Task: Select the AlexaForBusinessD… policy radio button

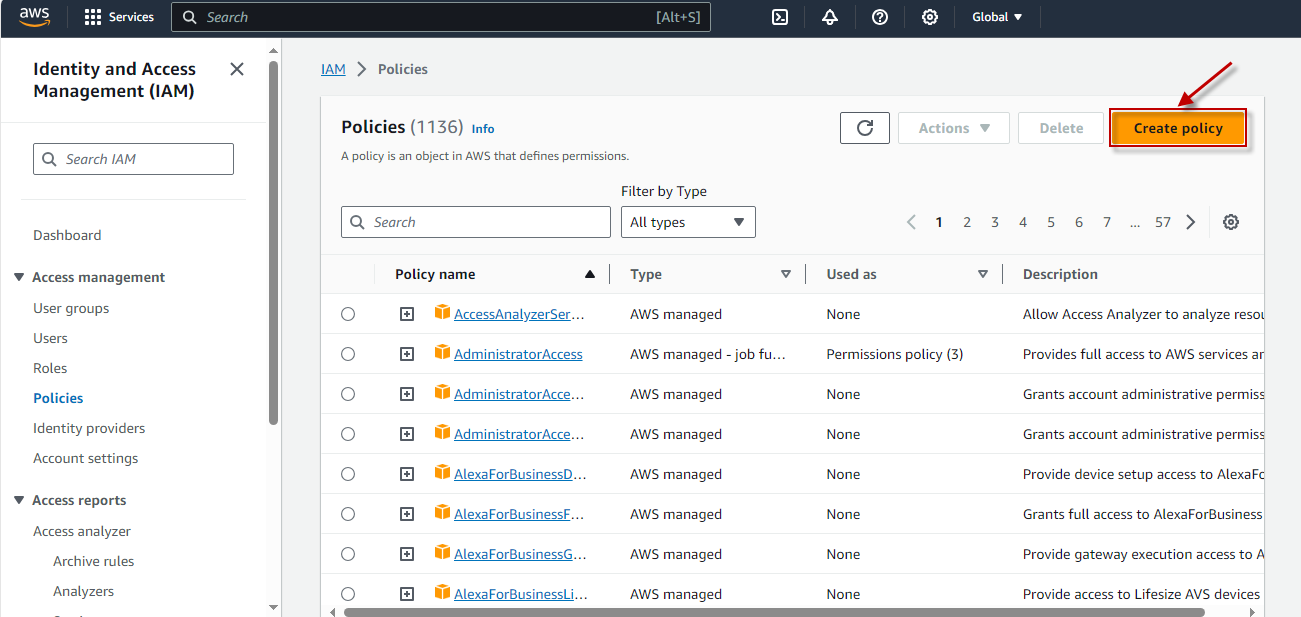Action: click(x=348, y=474)
